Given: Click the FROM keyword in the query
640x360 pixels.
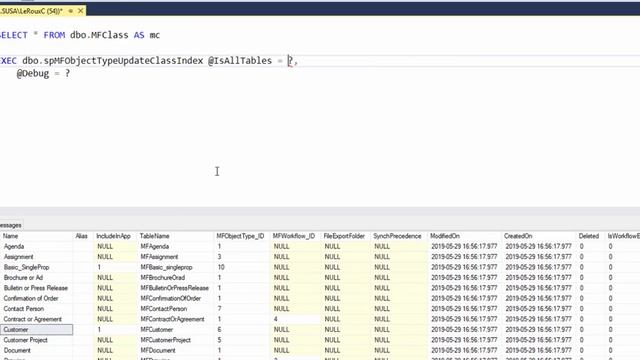Looking at the screenshot, I should [x=54, y=35].
